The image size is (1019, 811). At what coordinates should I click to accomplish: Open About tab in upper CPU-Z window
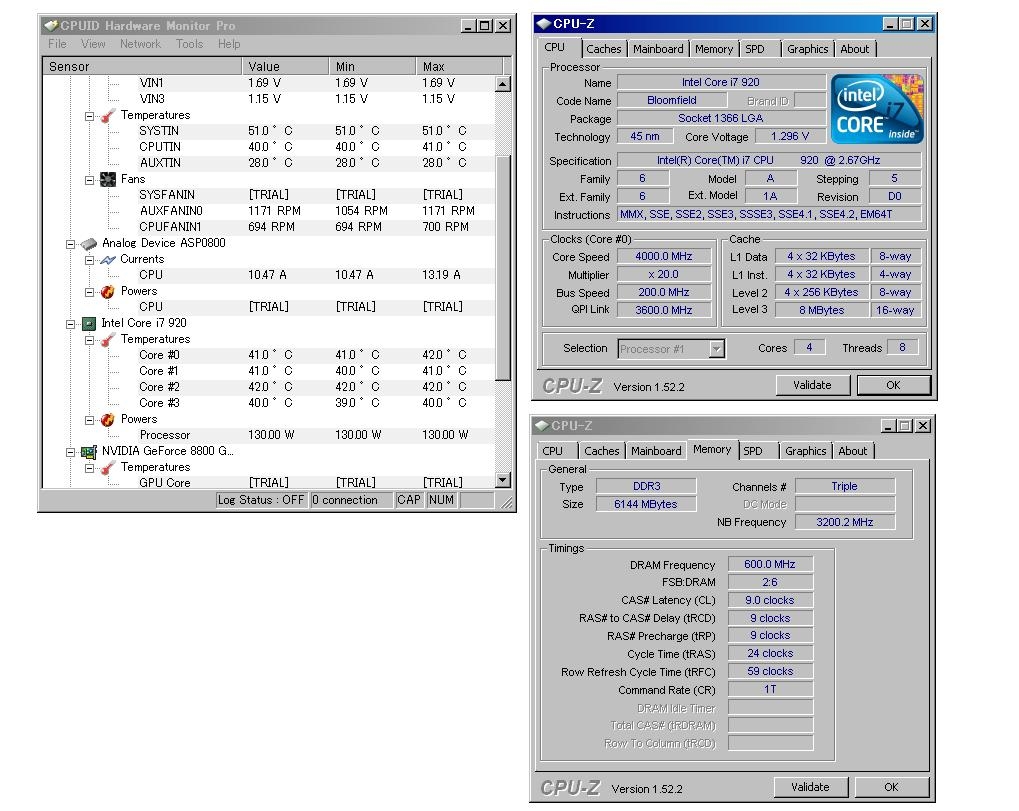pos(855,49)
